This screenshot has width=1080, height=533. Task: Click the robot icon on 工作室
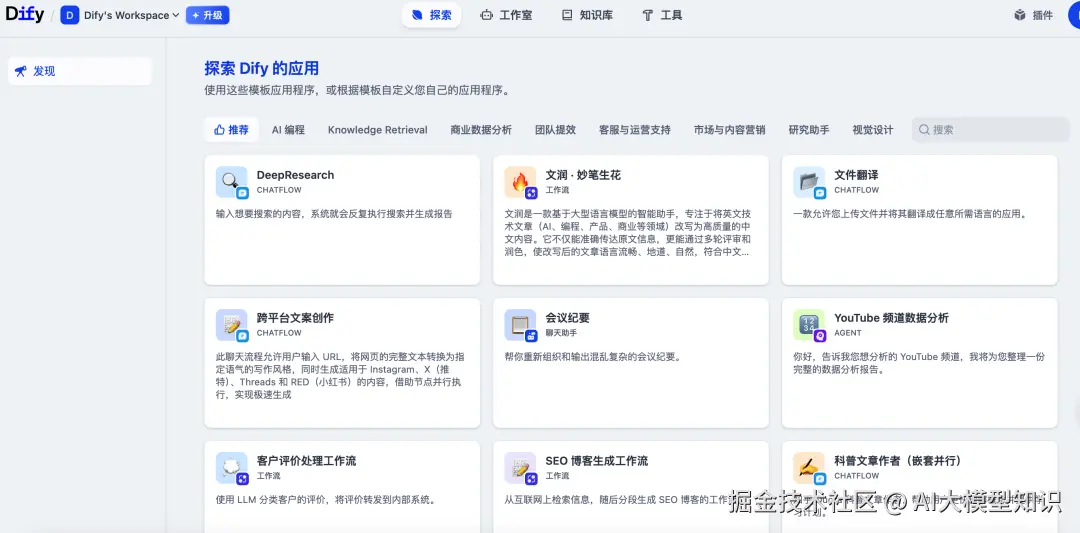point(487,15)
